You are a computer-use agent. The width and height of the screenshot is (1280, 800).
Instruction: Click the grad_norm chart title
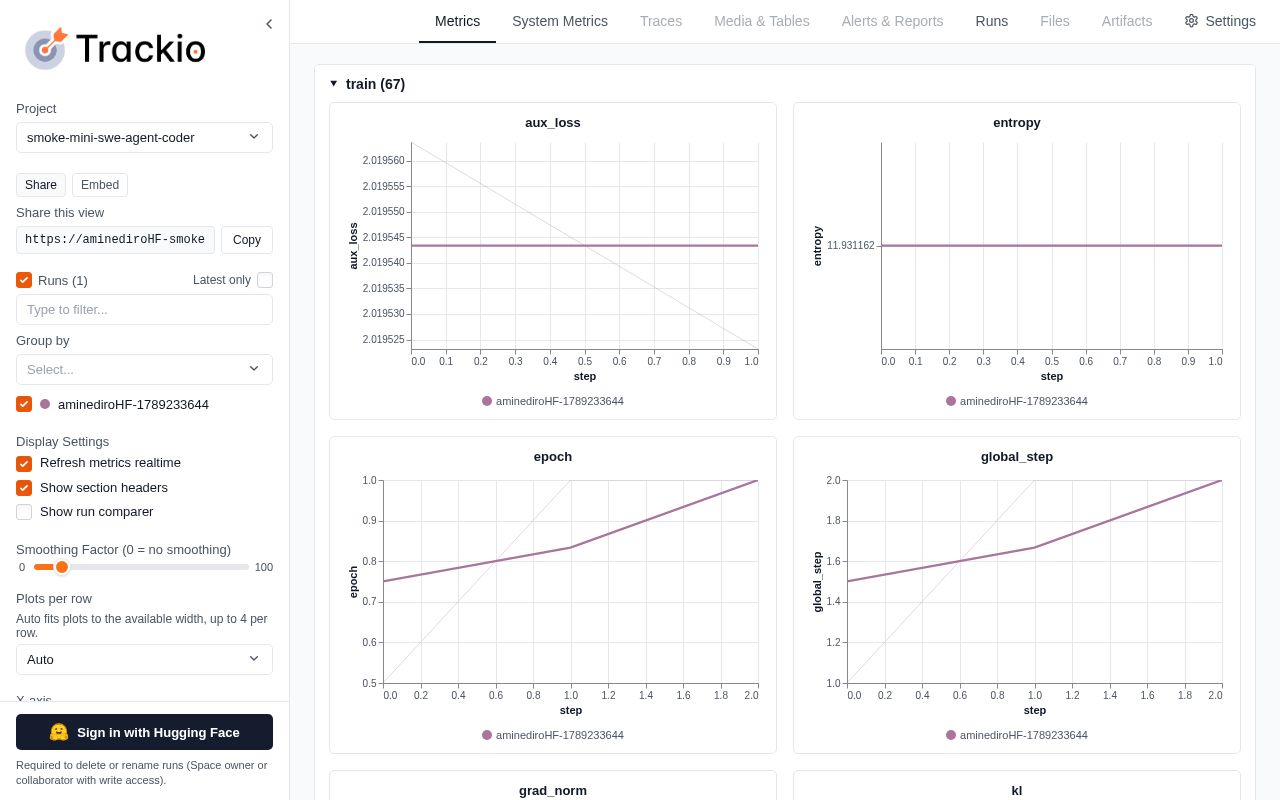553,790
